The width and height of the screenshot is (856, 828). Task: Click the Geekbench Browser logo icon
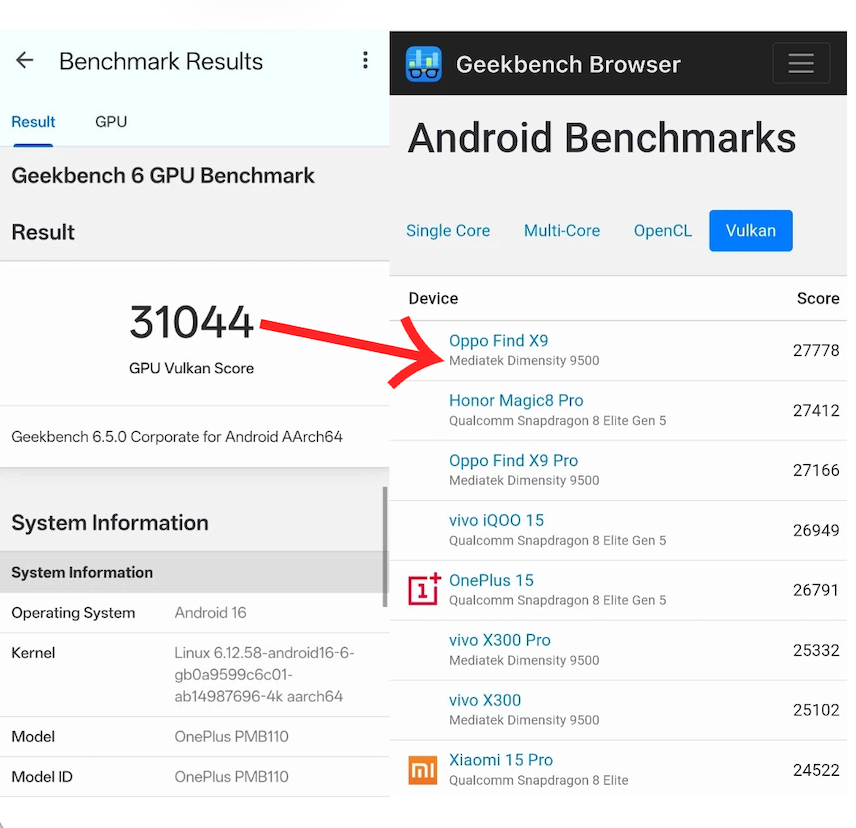click(x=423, y=64)
